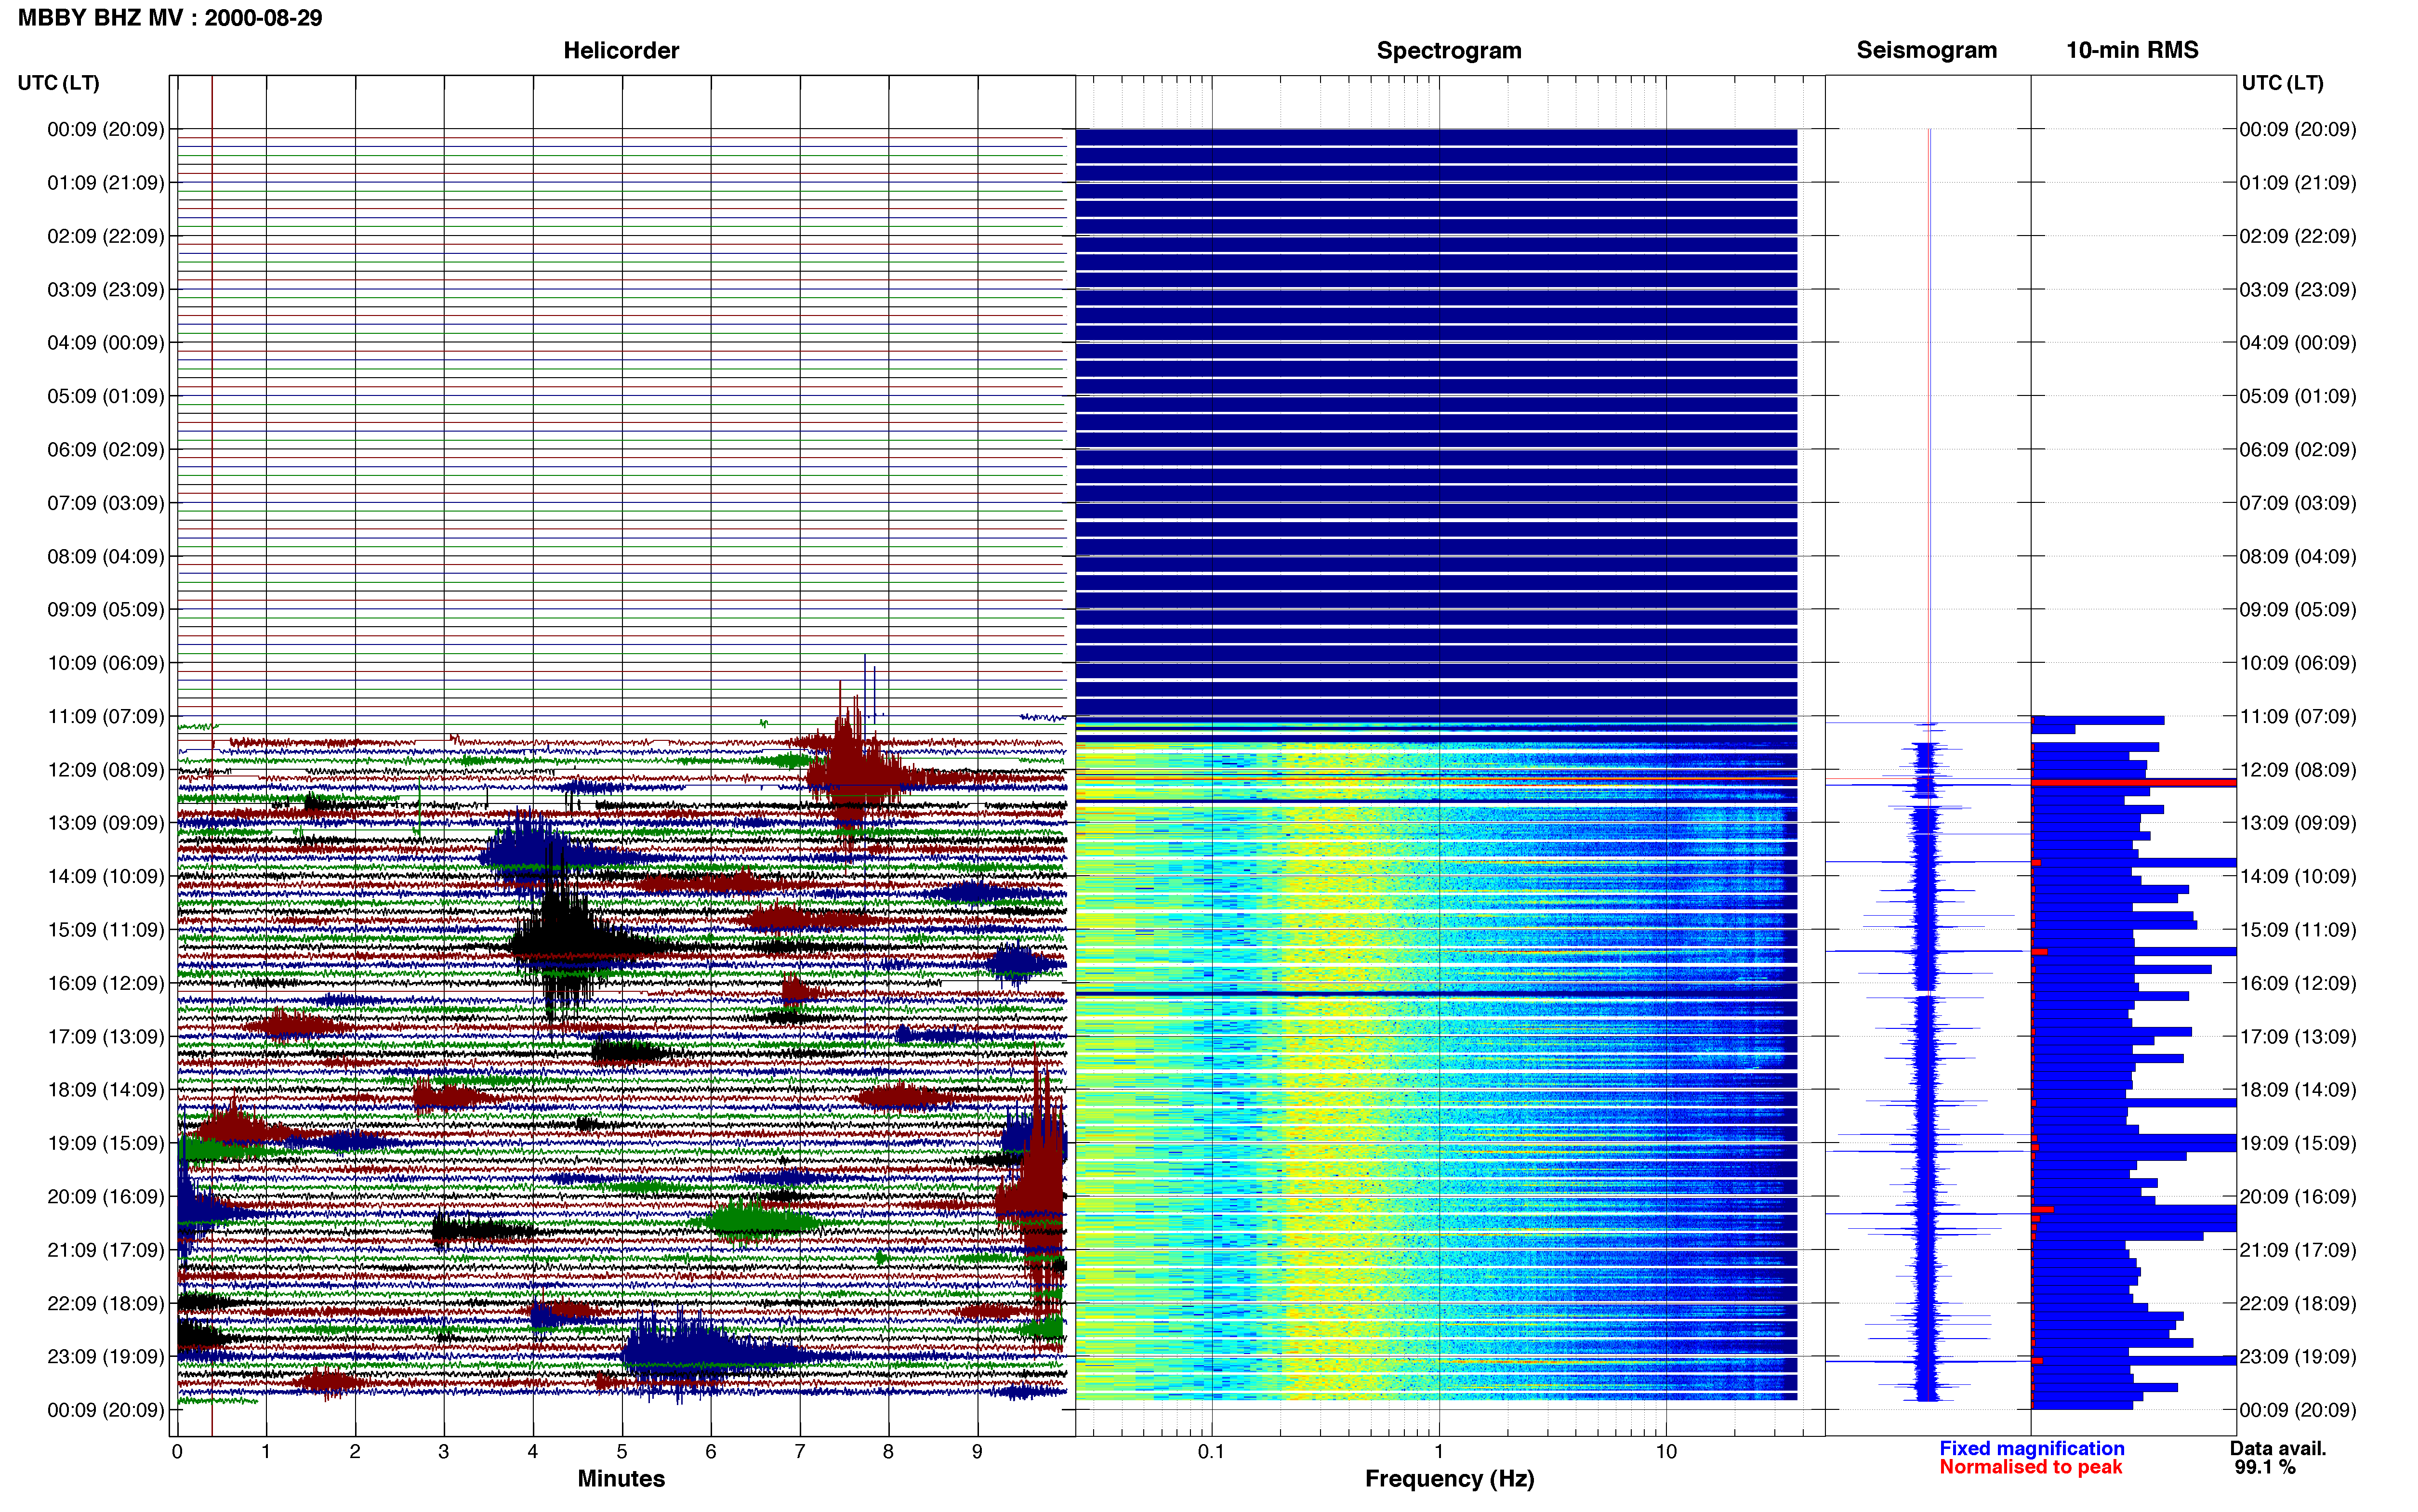Click the 'UTC (LT)' label above the left time axis
The width and height of the screenshot is (2418, 1512).
(x=59, y=83)
